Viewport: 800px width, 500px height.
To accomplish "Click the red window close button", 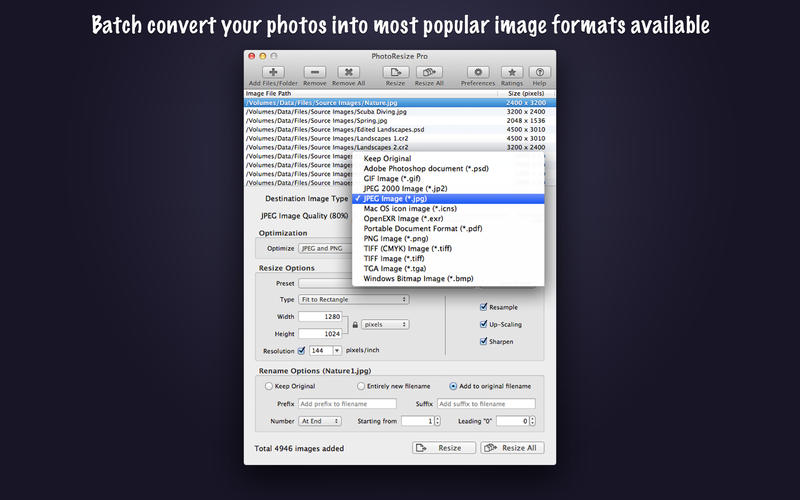I will click(252, 56).
